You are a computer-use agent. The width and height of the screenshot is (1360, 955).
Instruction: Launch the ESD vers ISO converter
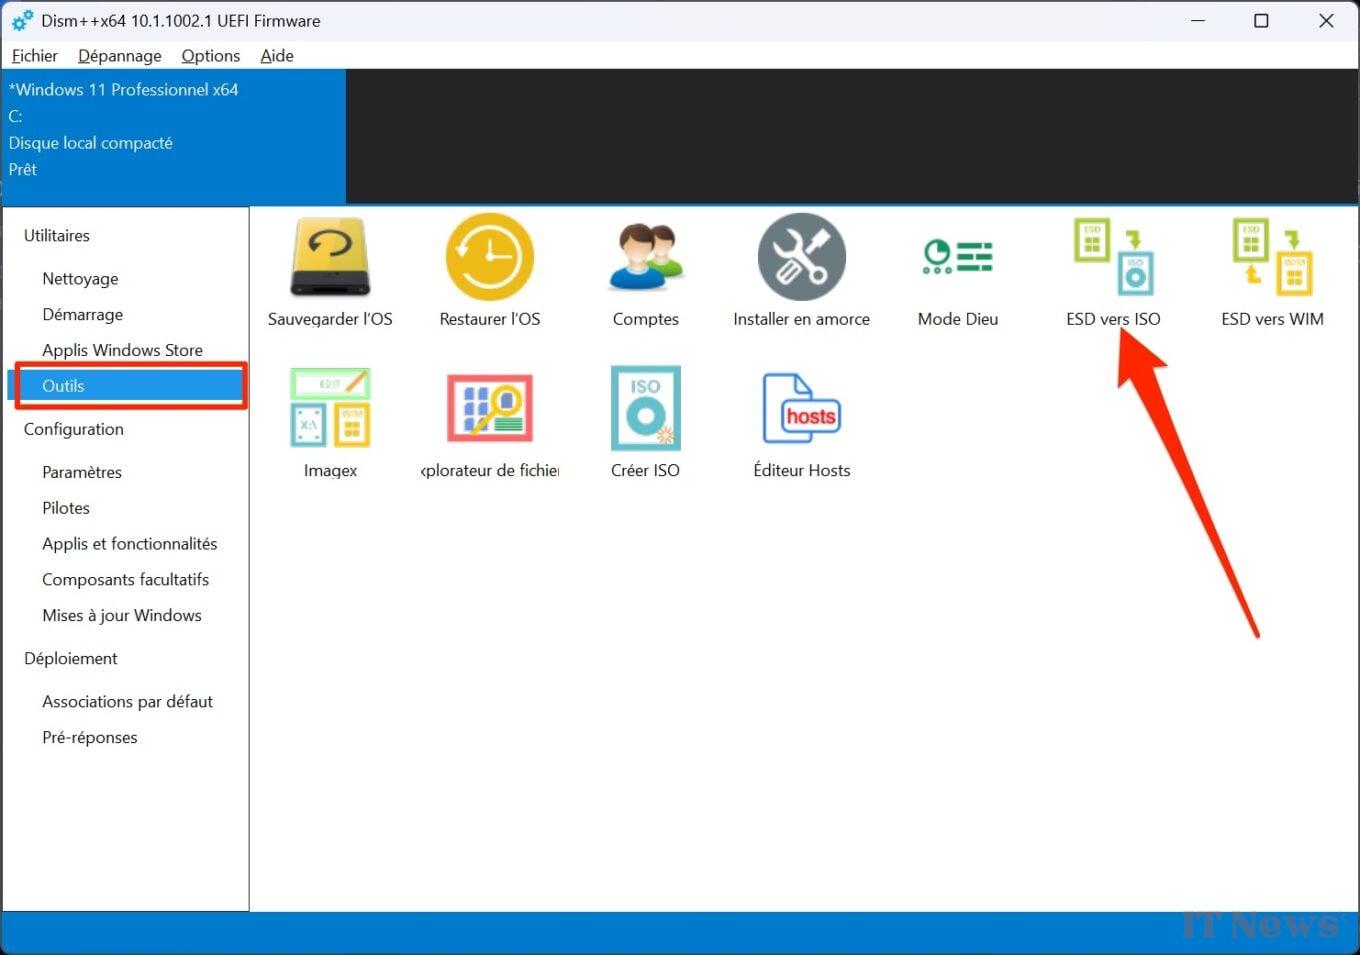tap(1113, 258)
